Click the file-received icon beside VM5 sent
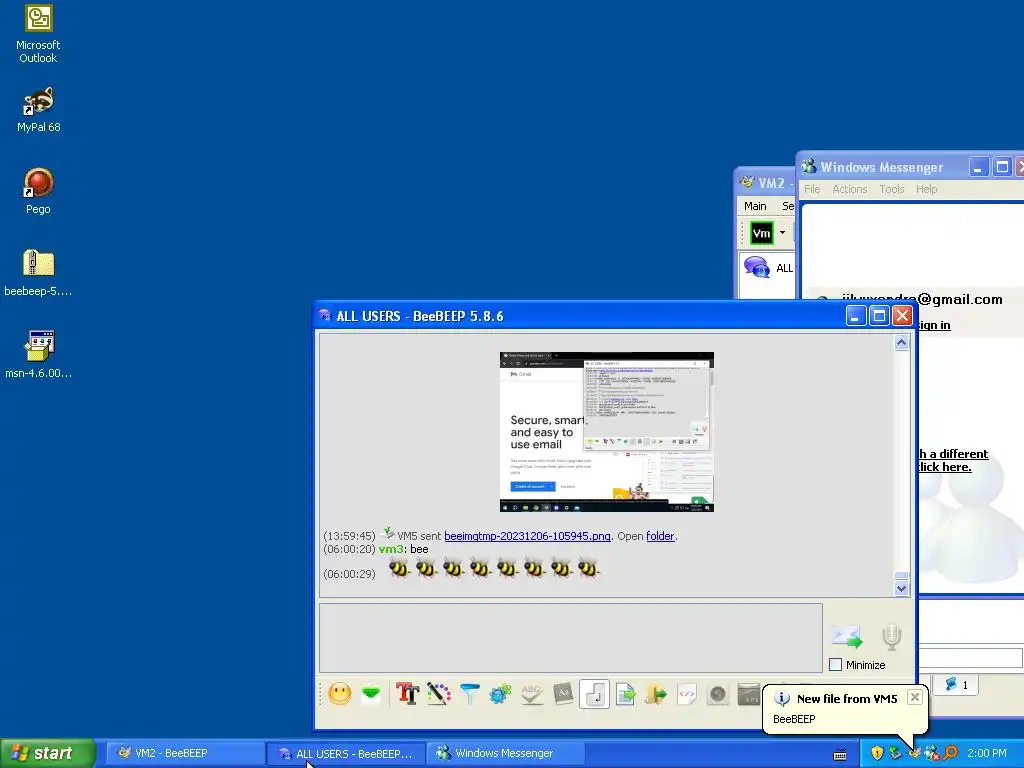This screenshot has width=1024, height=768. click(x=388, y=534)
